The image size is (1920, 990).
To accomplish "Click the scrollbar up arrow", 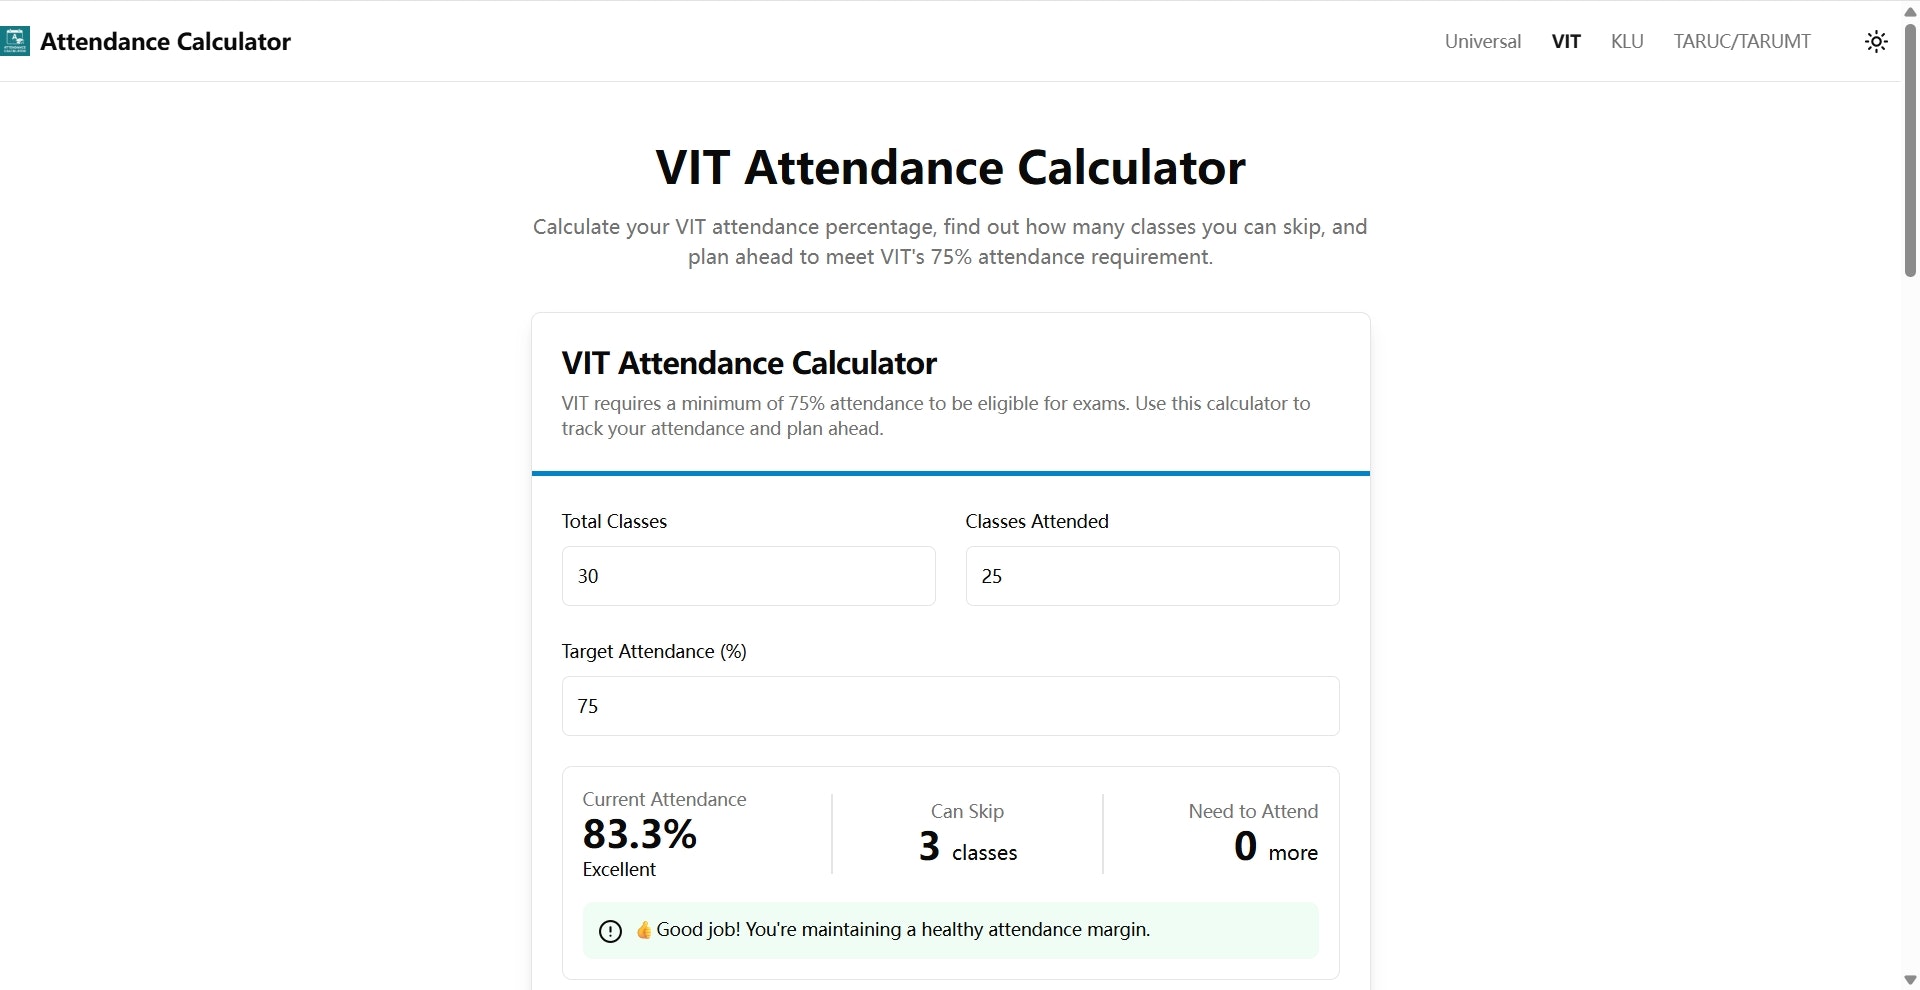I will click(1910, 11).
